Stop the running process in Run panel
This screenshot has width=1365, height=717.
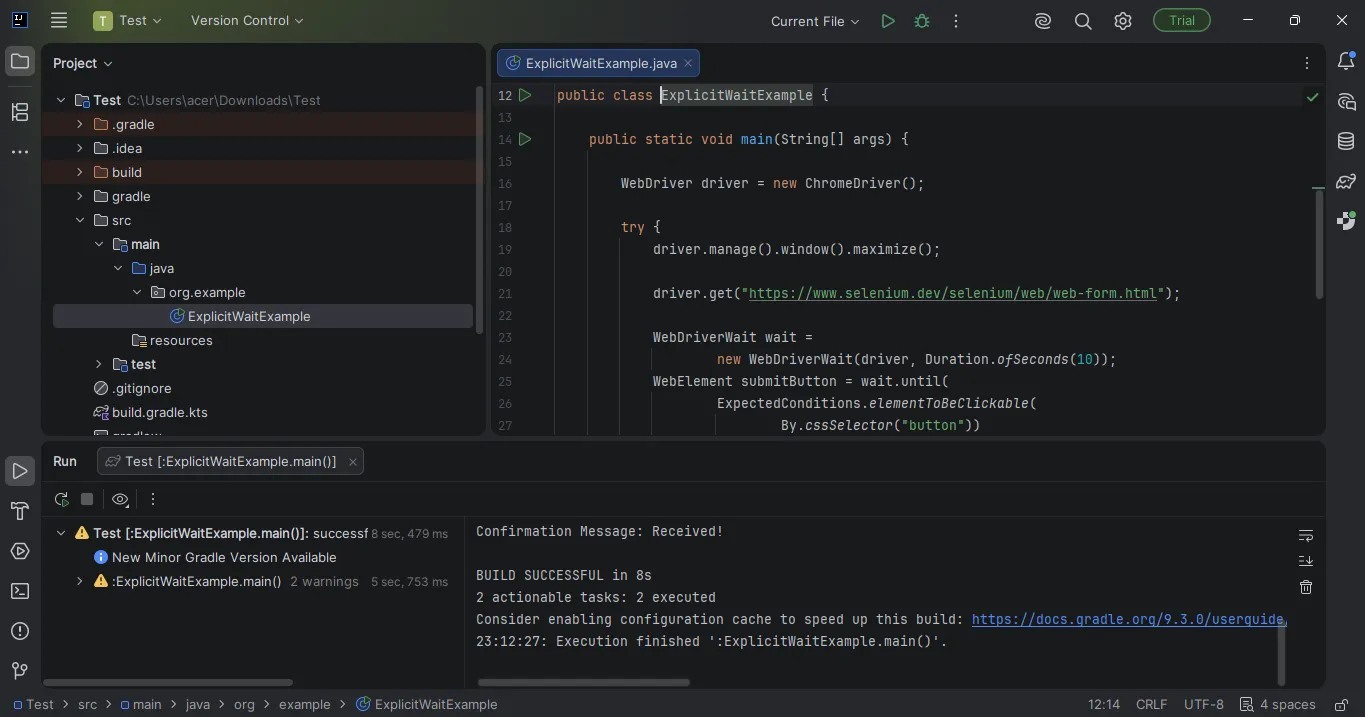[87, 499]
